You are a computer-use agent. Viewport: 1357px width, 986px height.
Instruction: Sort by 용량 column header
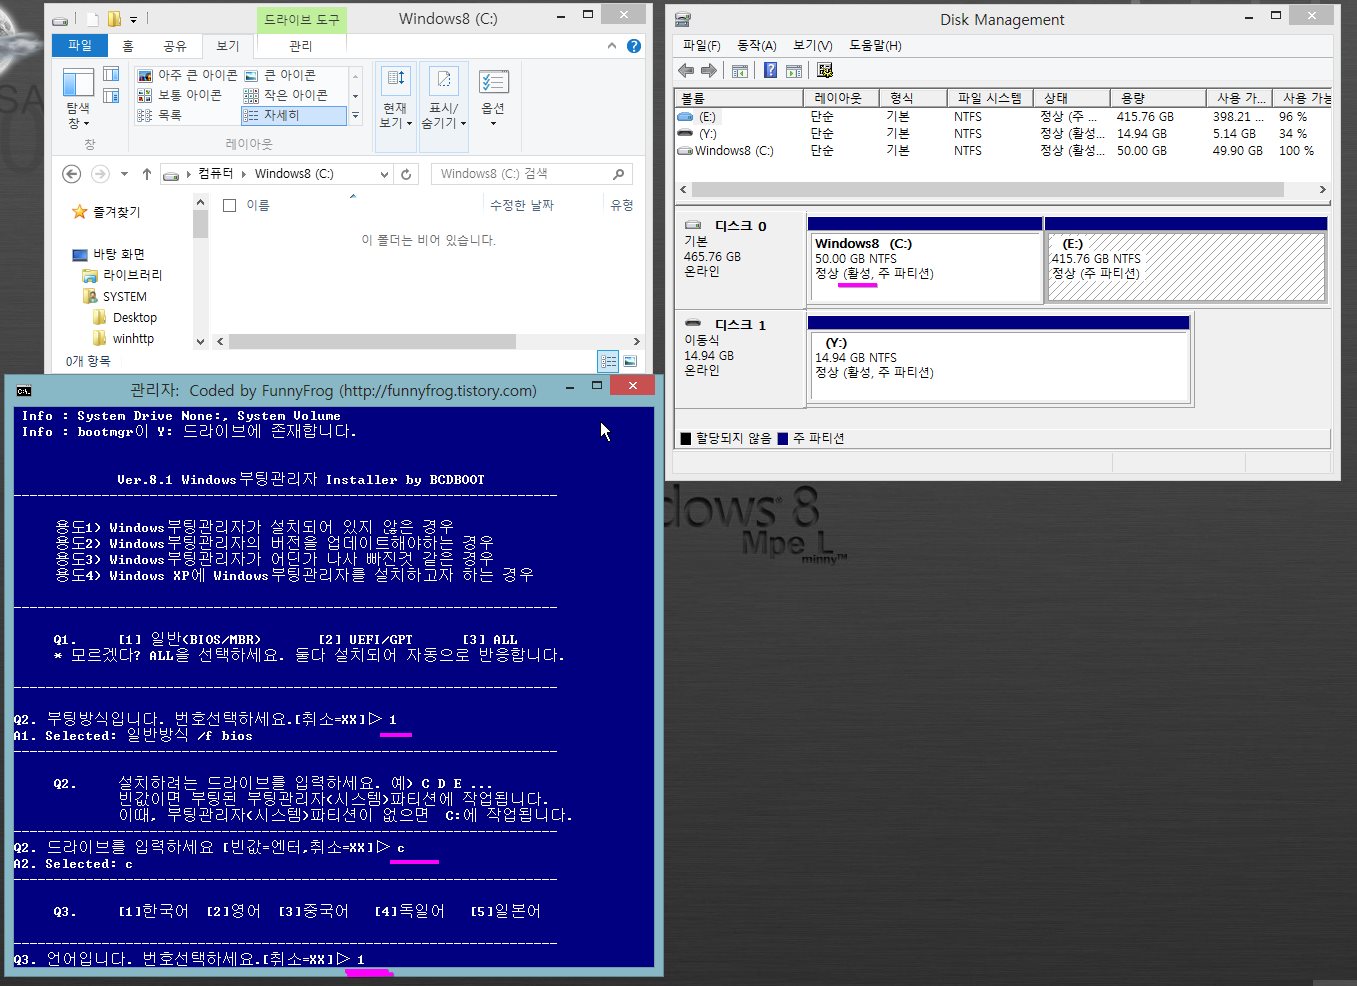tap(1157, 98)
